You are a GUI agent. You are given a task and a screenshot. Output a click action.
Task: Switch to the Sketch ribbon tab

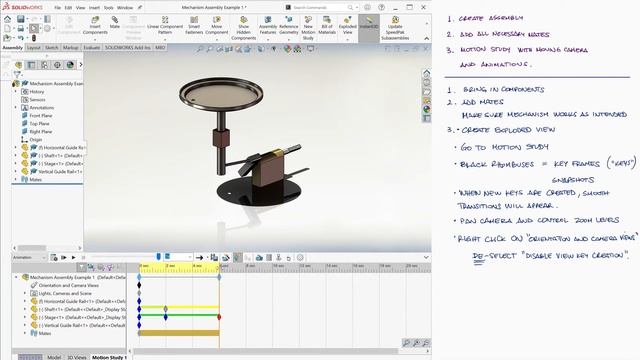coord(52,48)
